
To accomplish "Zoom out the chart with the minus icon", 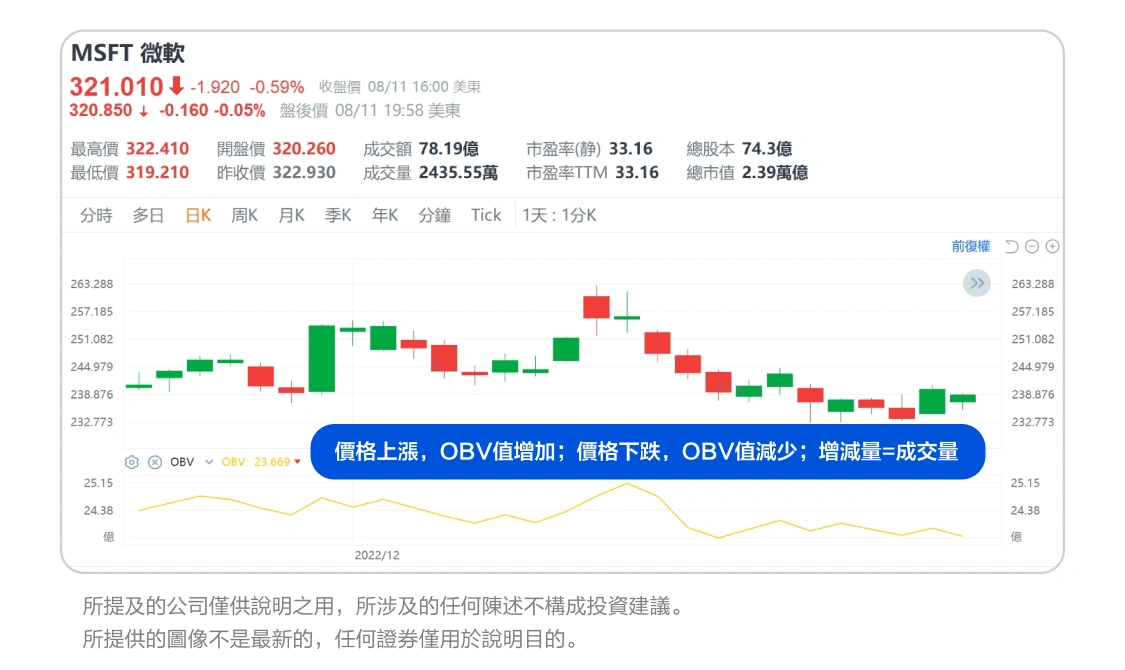I will pyautogui.click(x=1032, y=246).
